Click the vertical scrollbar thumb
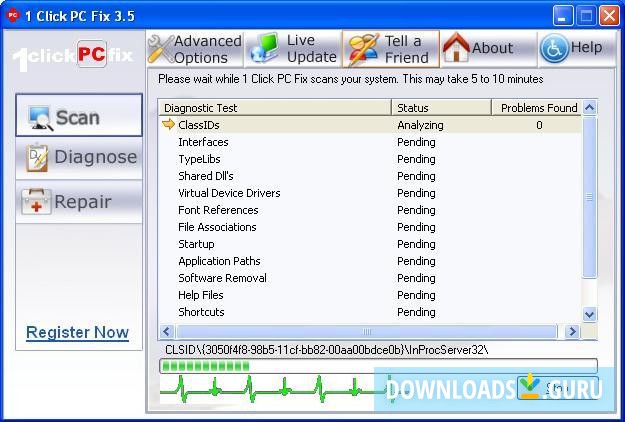The height and width of the screenshot is (422, 625). point(589,197)
